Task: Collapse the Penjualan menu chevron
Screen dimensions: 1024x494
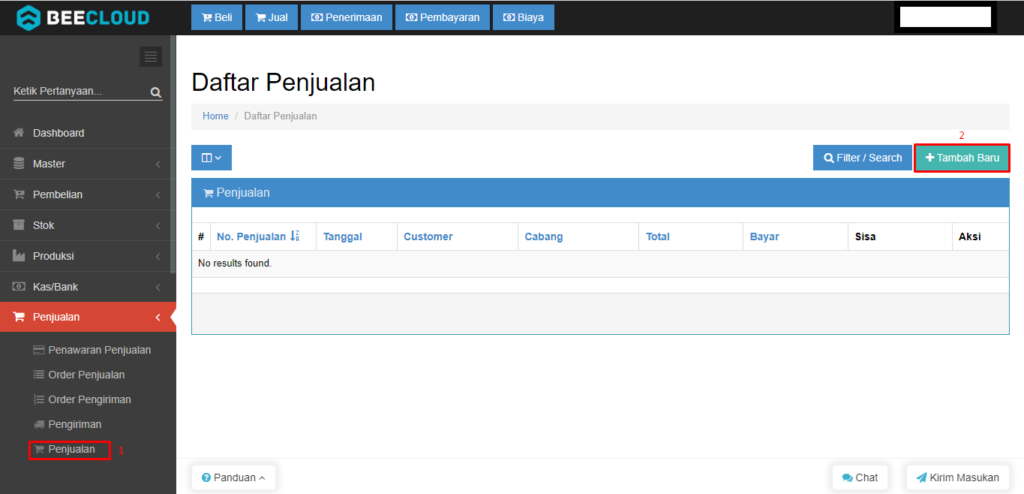Action: (158, 318)
